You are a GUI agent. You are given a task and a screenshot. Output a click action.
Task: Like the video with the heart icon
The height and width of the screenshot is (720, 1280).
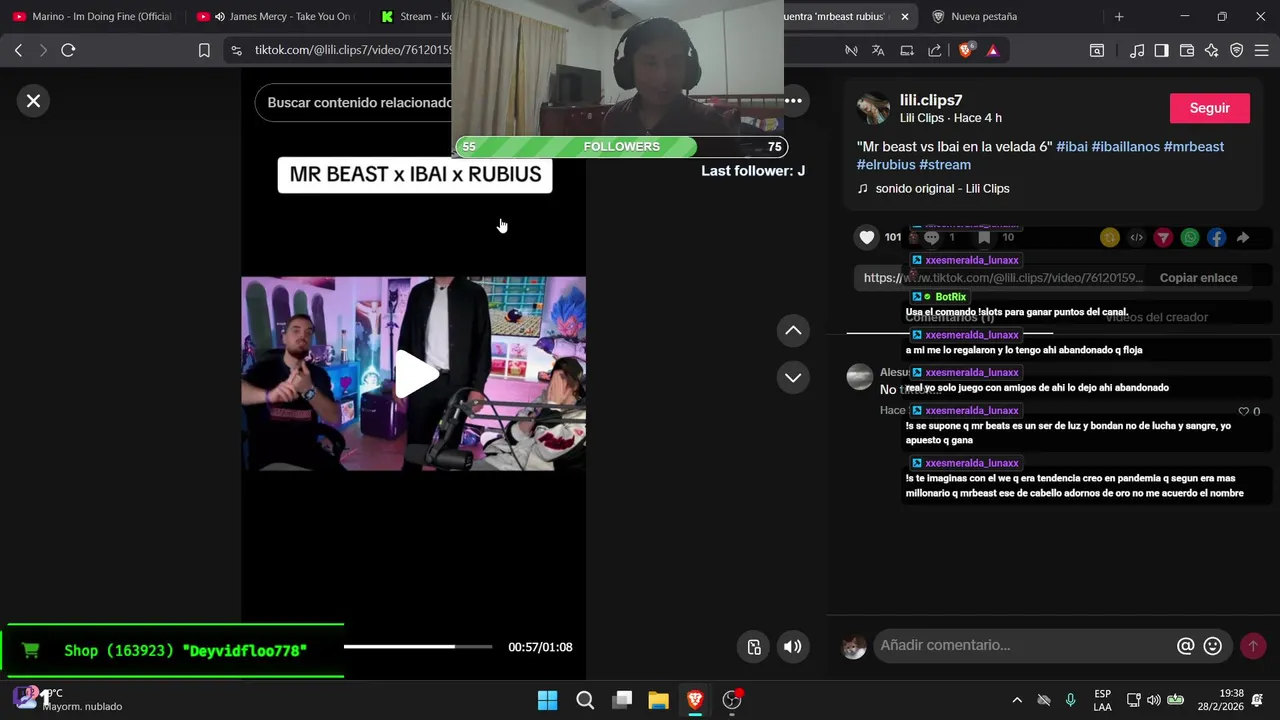[867, 237]
